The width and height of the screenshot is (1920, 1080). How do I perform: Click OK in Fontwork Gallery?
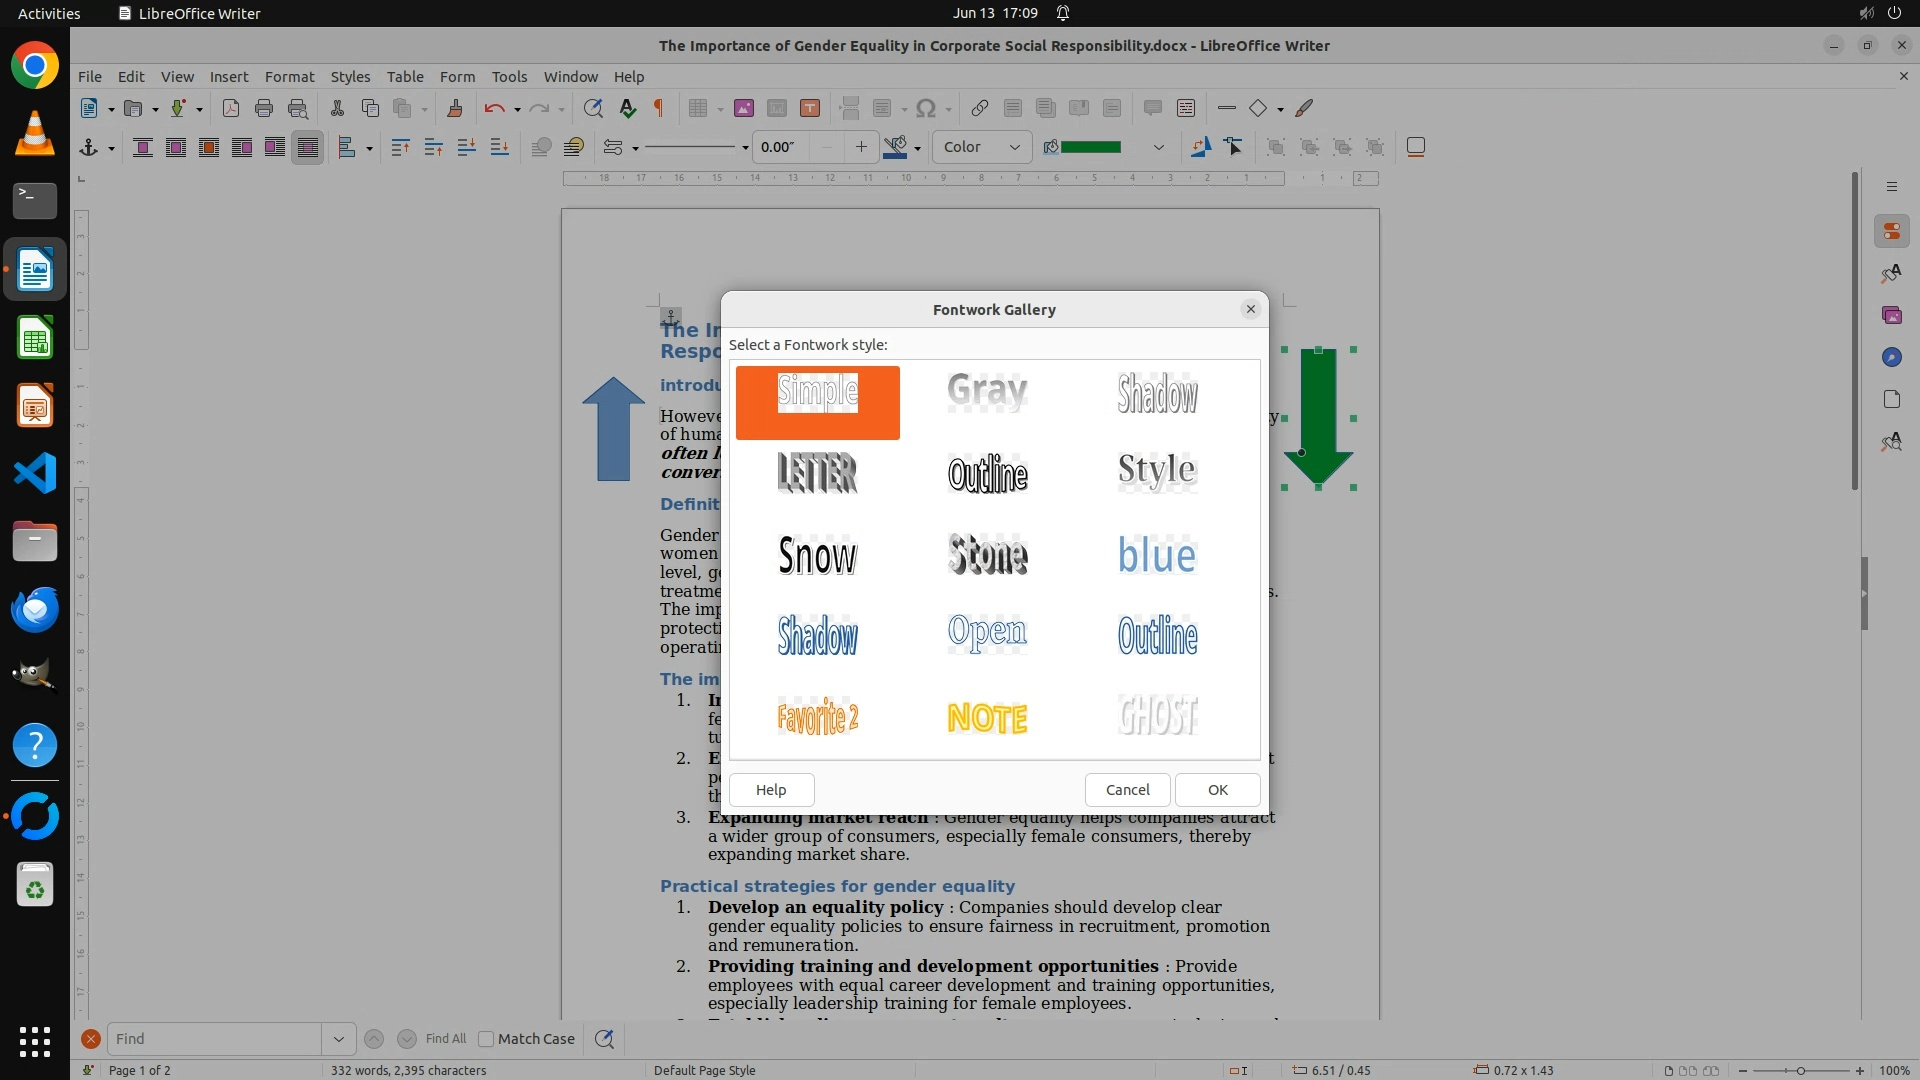point(1217,790)
